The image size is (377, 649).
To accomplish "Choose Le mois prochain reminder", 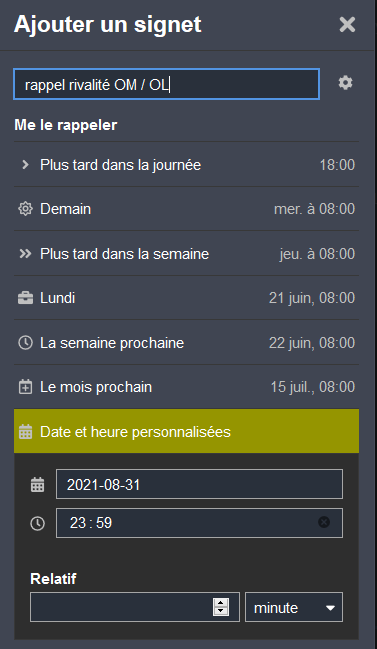I will tap(187, 387).
